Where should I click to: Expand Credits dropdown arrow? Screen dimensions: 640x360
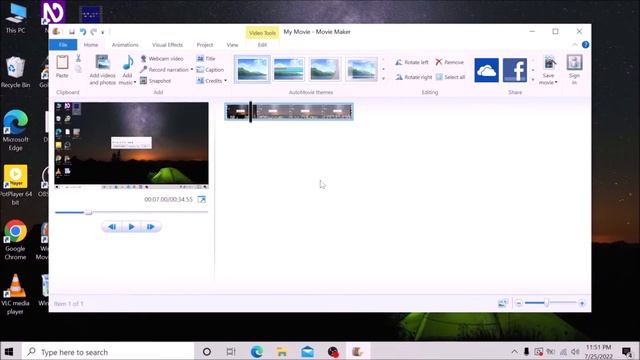225,81
